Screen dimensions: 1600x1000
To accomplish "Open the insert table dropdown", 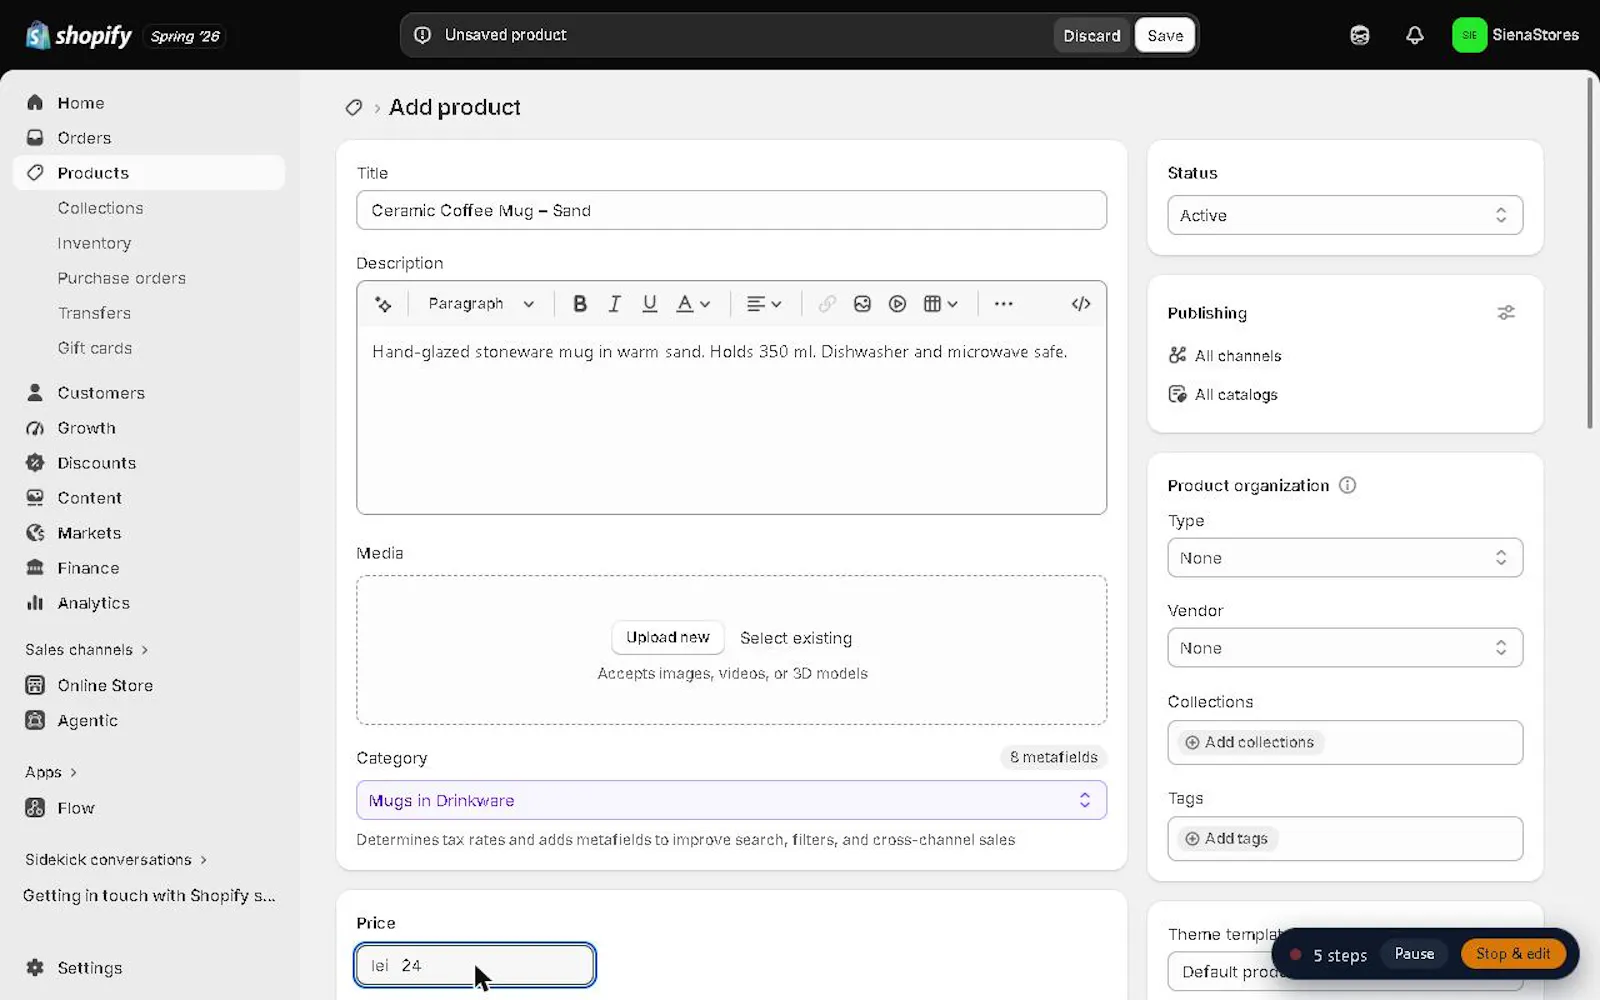I will (x=940, y=304).
